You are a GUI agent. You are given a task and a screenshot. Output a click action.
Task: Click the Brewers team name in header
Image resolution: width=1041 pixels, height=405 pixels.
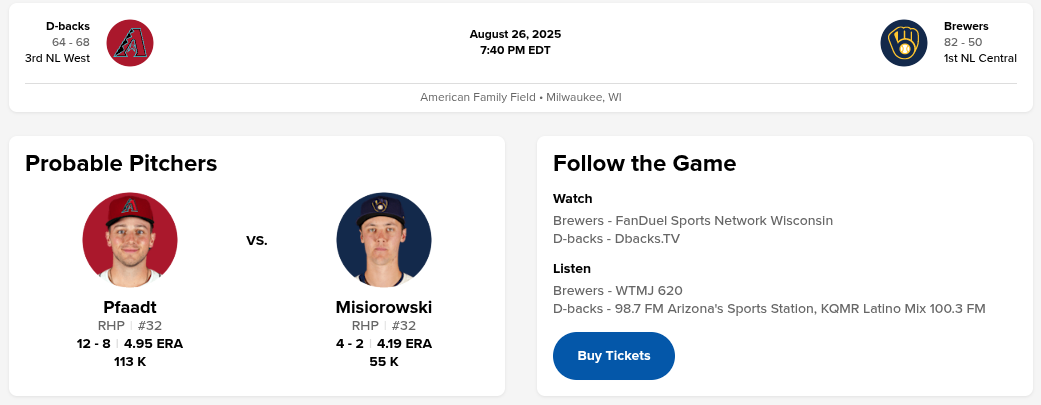tap(966, 26)
